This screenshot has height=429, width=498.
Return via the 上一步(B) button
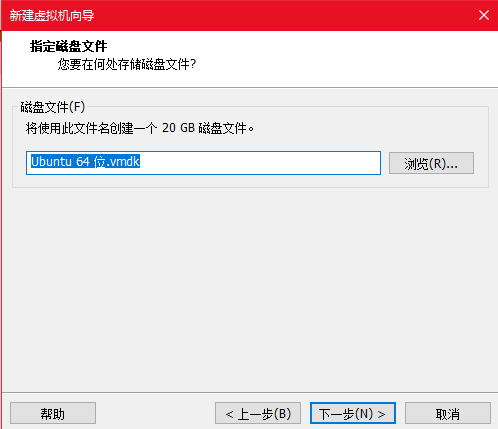[x=258, y=413]
